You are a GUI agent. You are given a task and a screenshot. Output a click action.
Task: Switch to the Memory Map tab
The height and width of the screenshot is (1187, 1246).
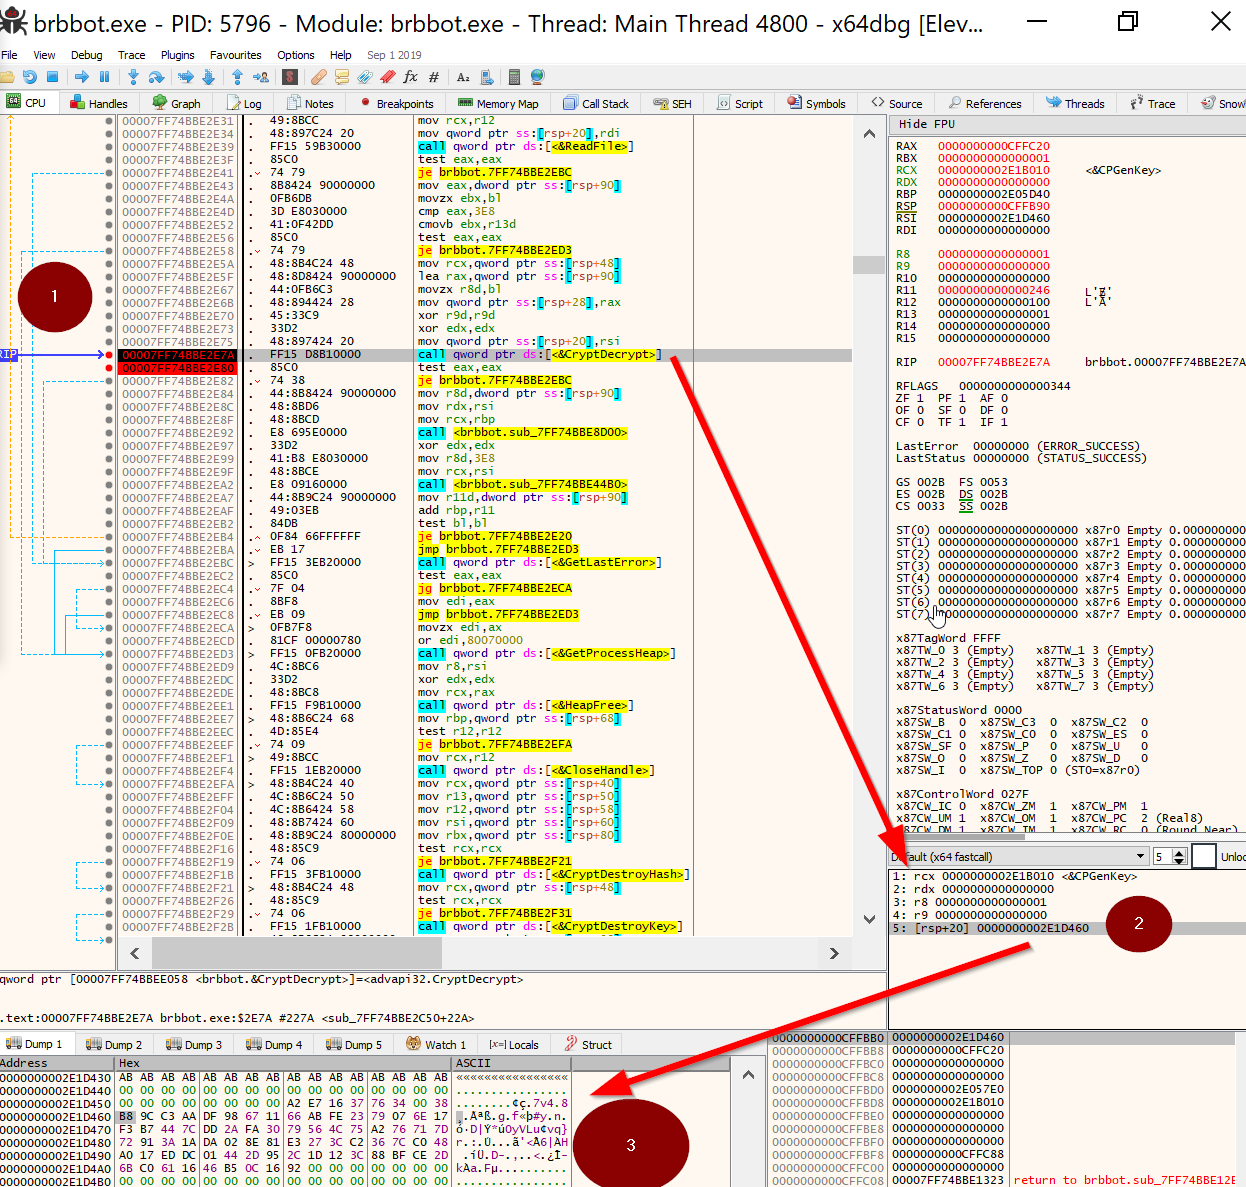point(498,103)
